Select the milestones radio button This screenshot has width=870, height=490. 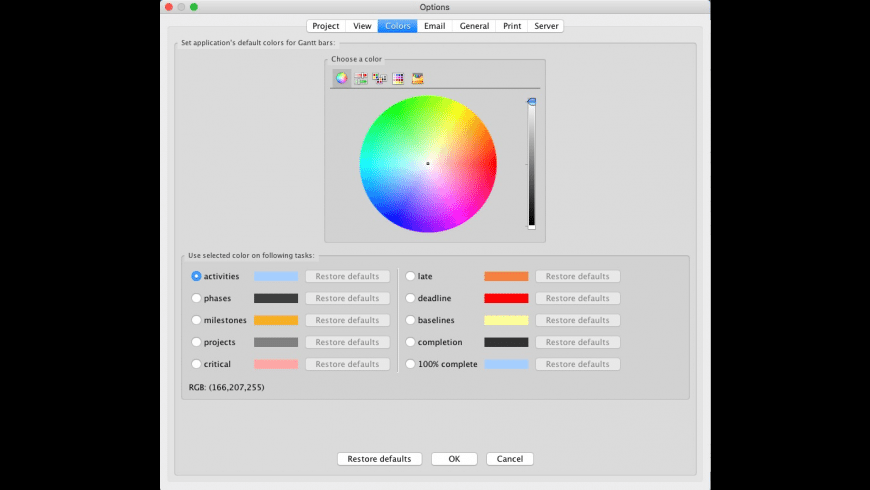196,320
